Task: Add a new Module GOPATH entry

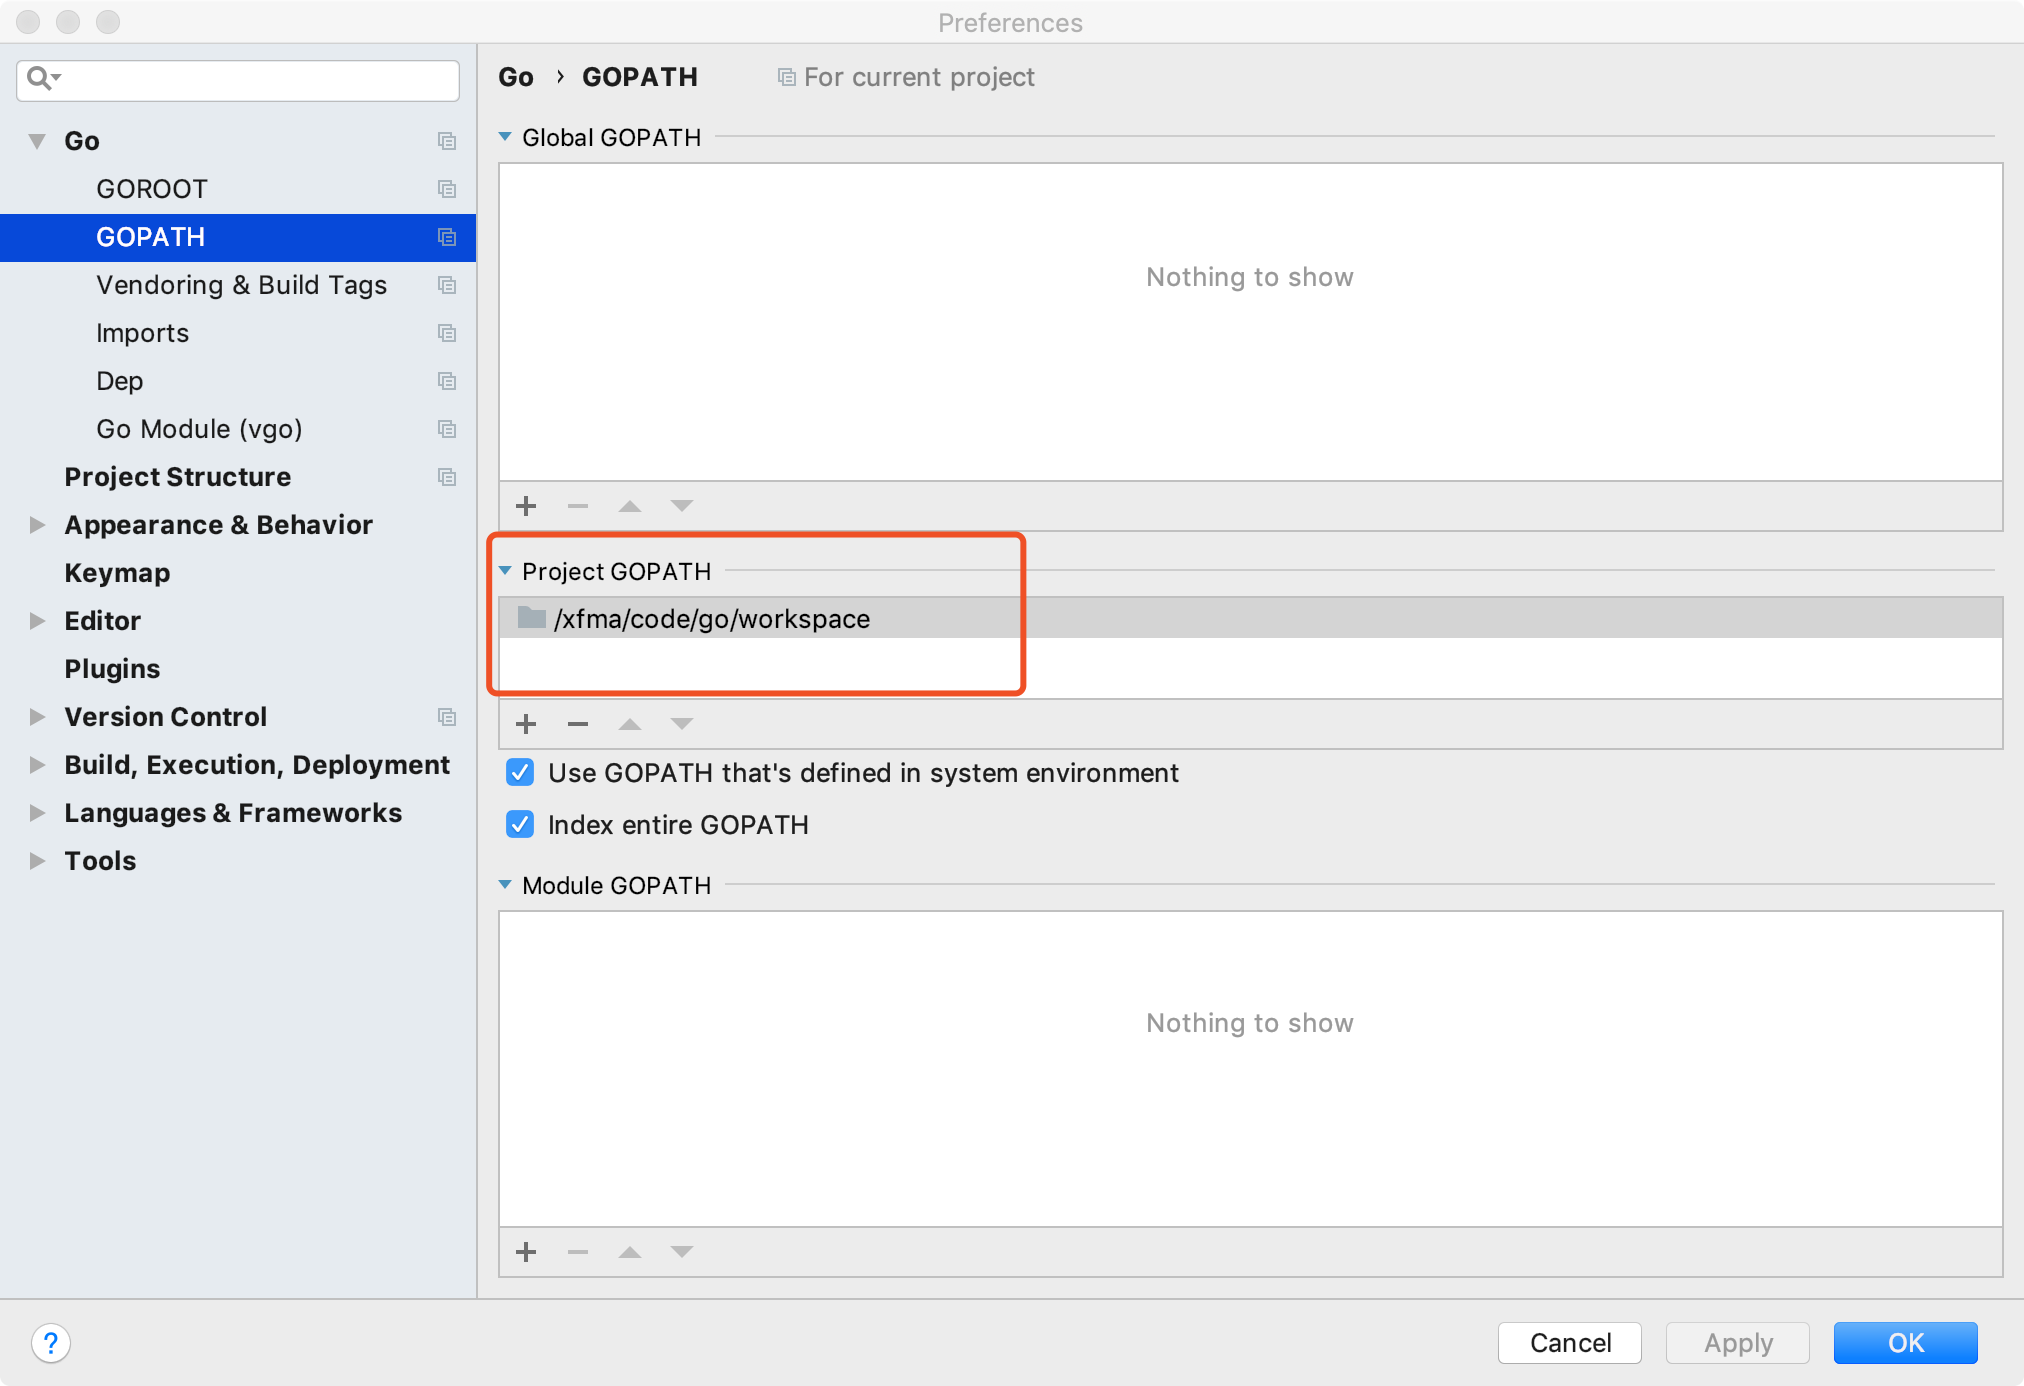Action: [x=526, y=1252]
